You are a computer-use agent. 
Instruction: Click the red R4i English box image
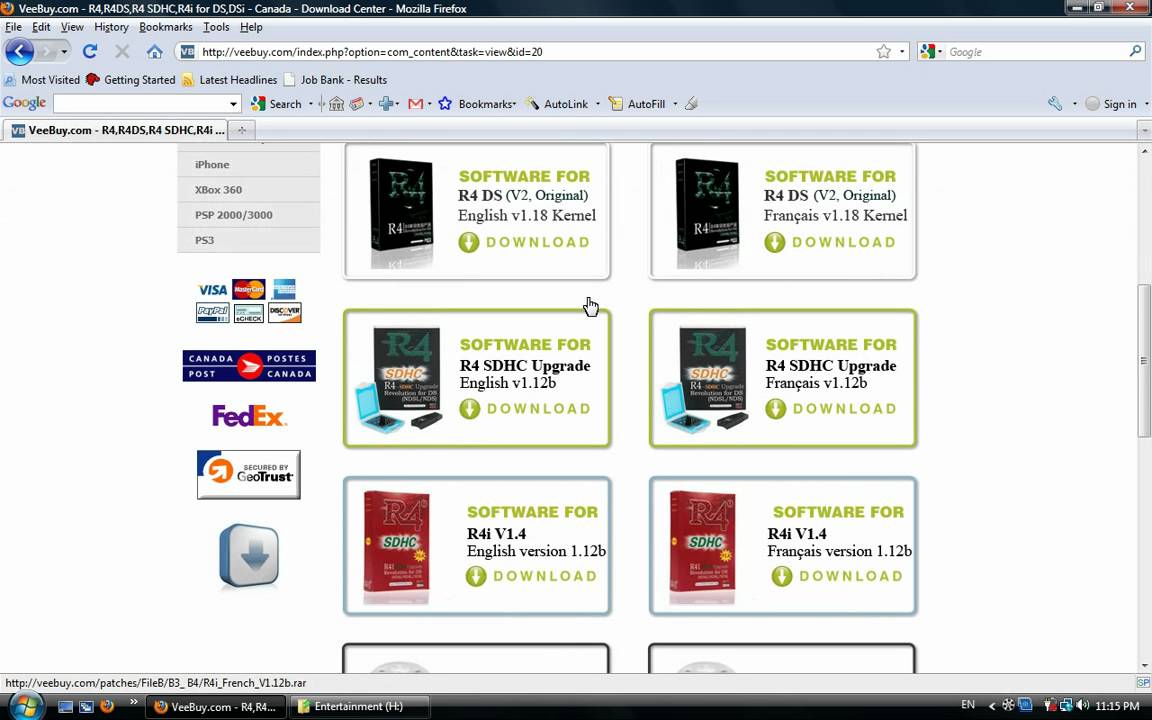click(397, 547)
